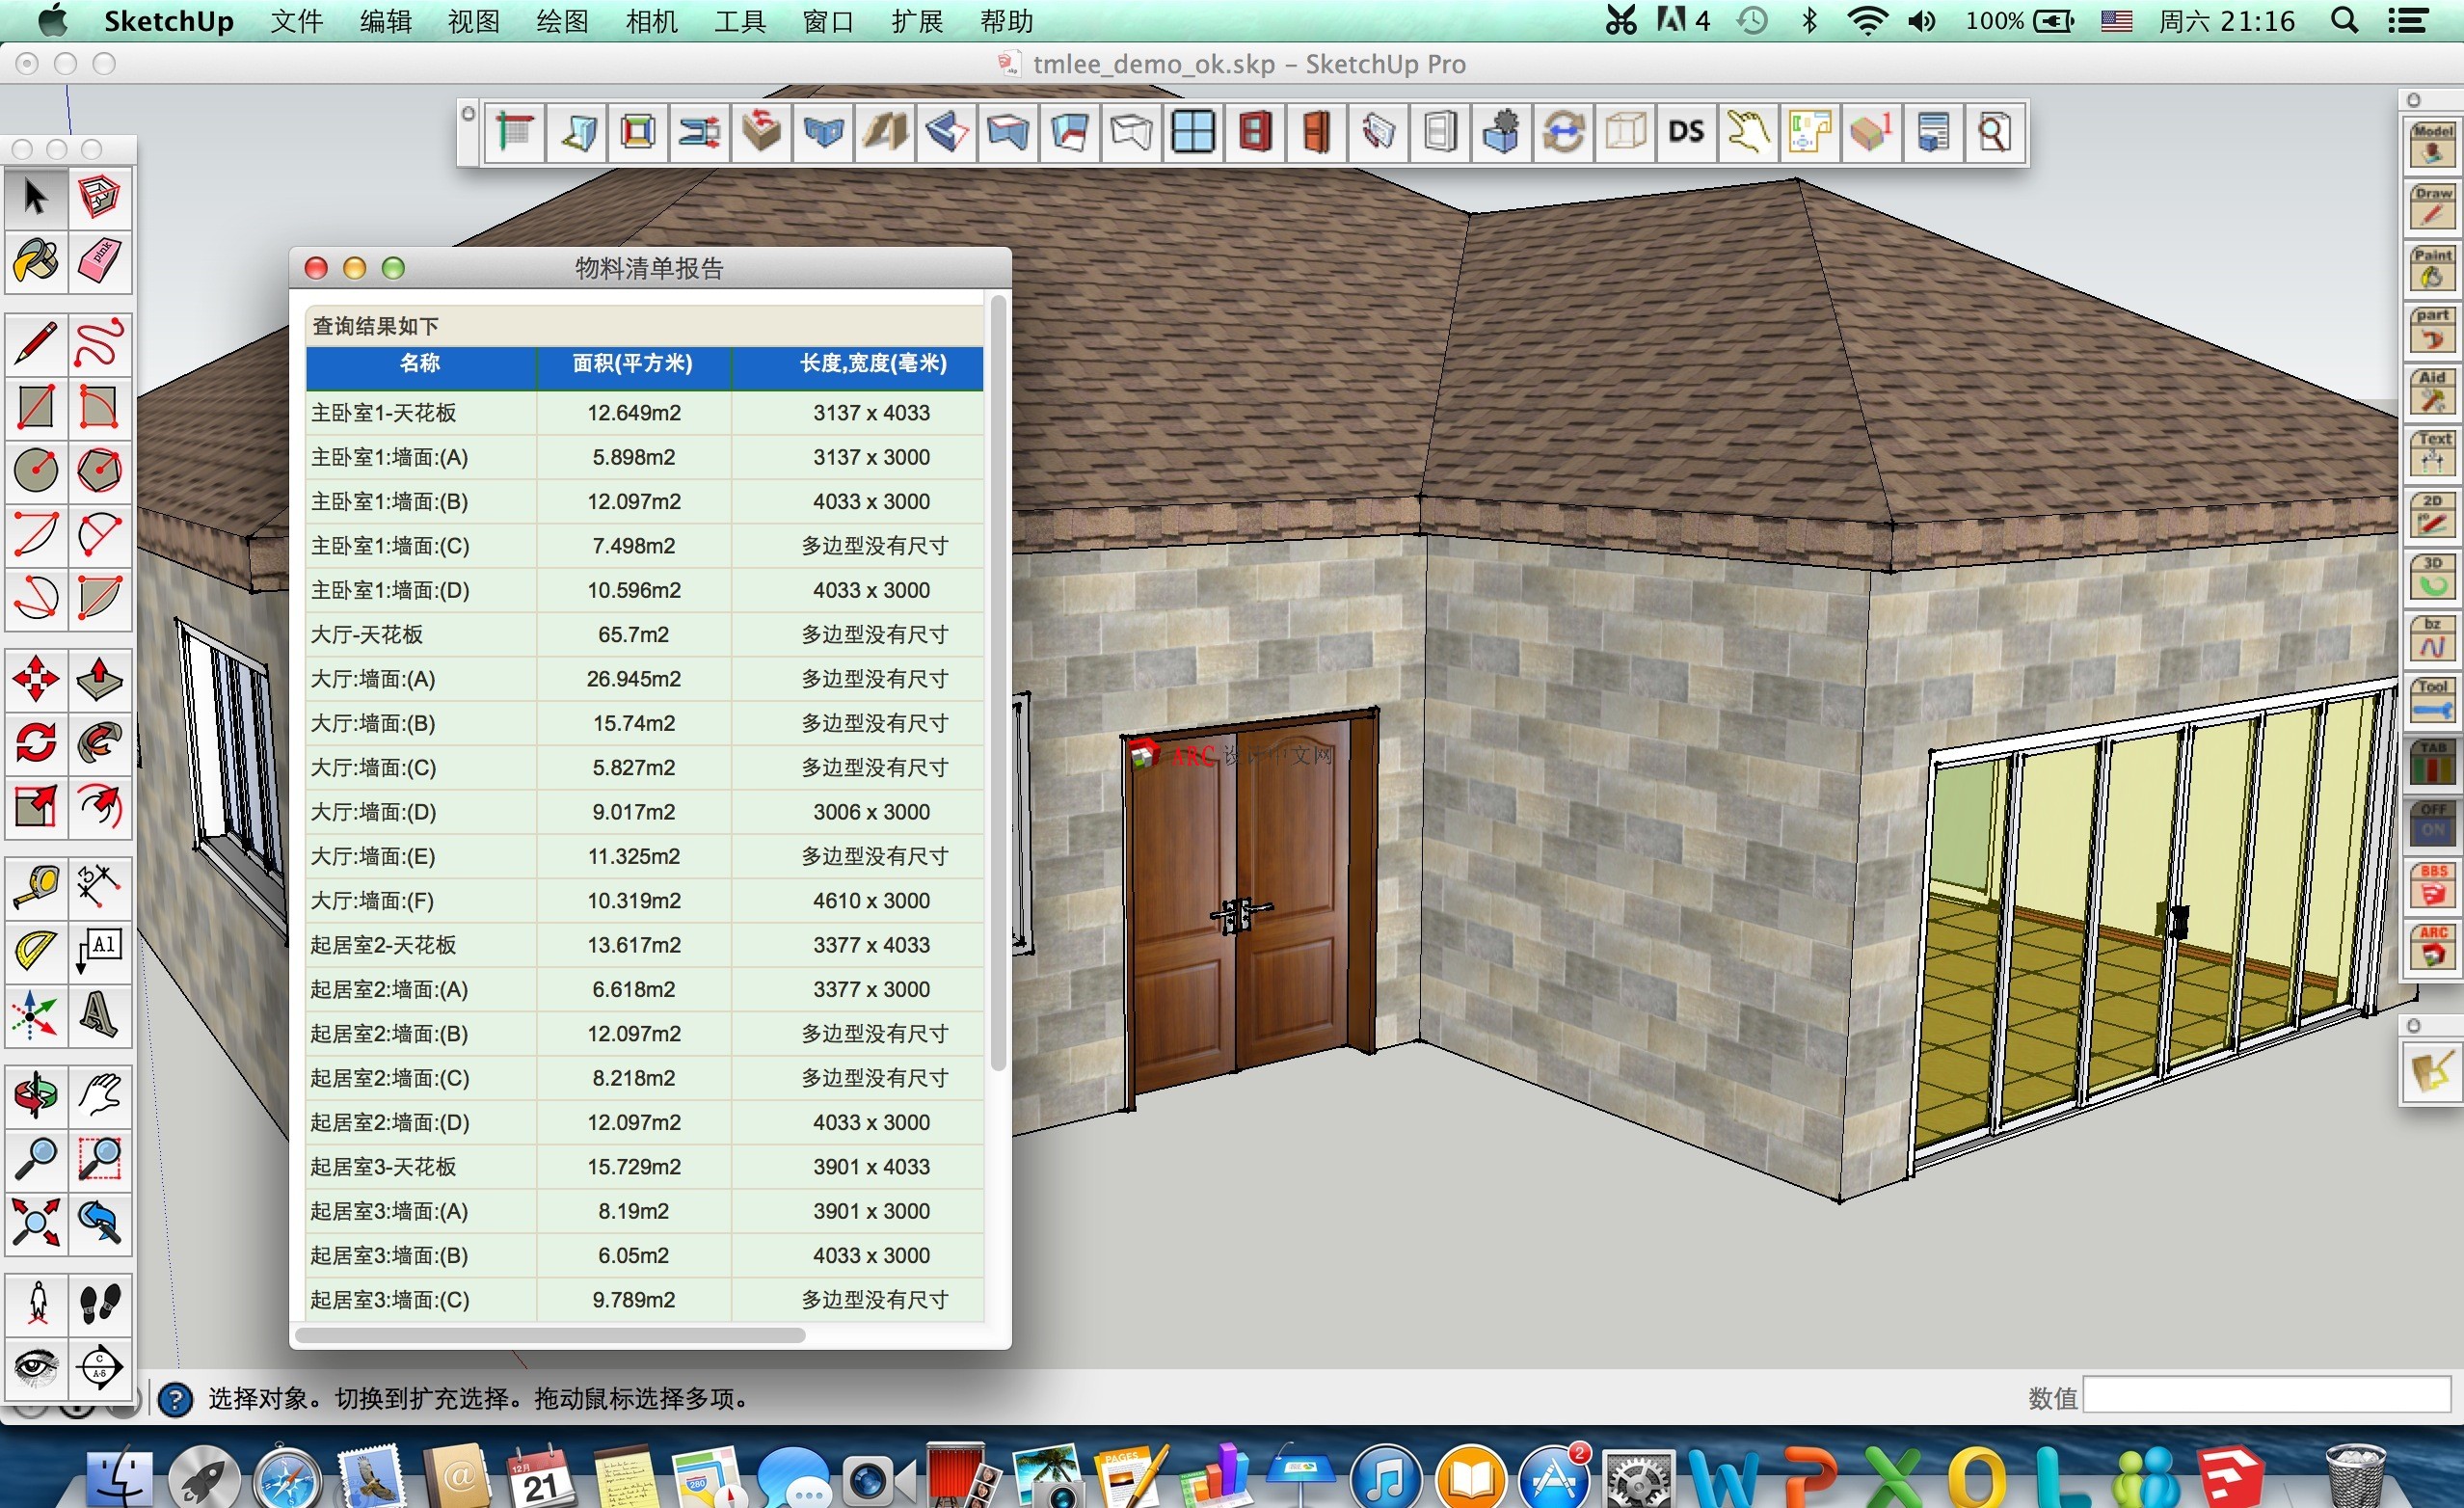The height and width of the screenshot is (1508, 2464).
Task: Select the Walk footprints tool
Action: tap(99, 1304)
